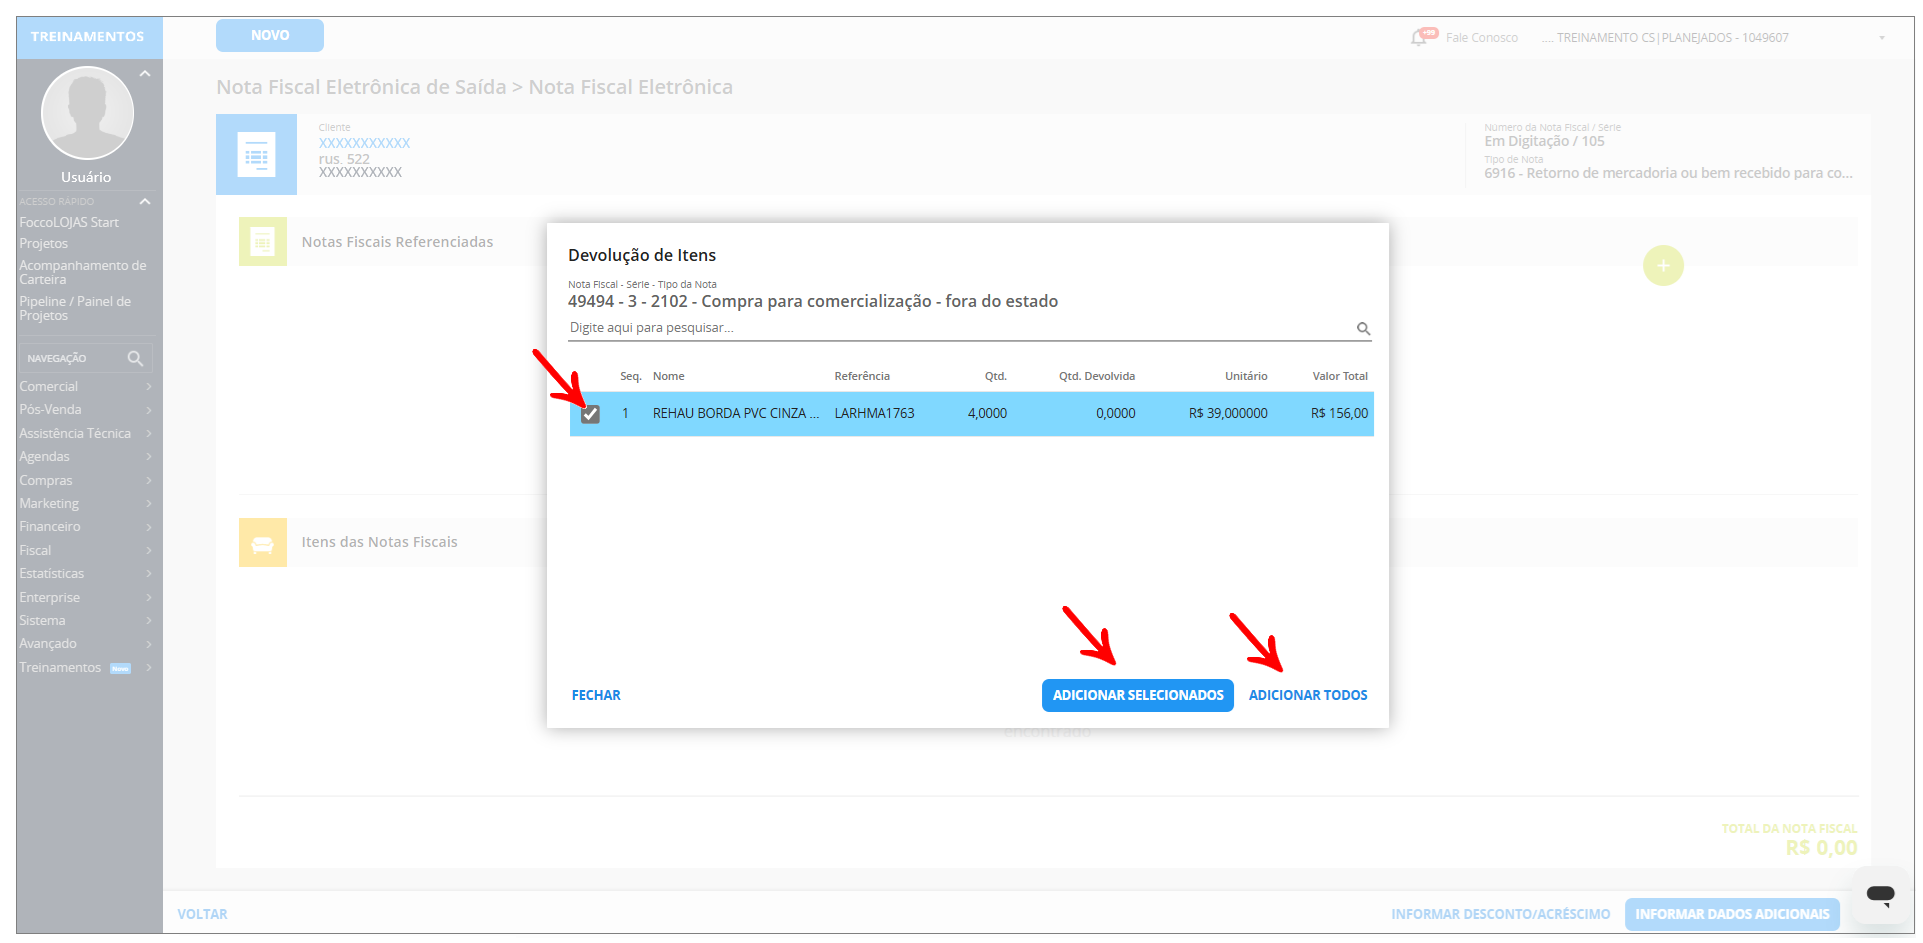The image size is (1923, 943).
Task: Click the client name XXXXXXXXXXX link
Action: (x=365, y=144)
